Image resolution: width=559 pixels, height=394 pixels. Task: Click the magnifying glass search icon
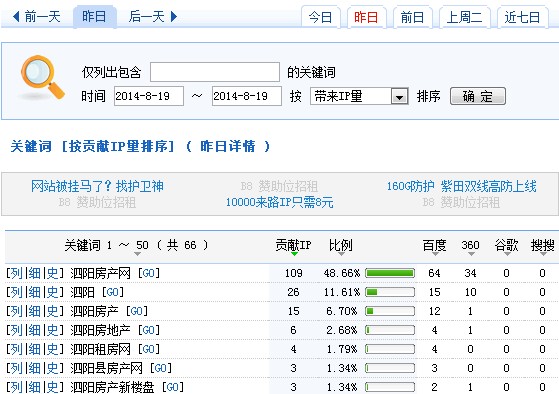tap(42, 77)
